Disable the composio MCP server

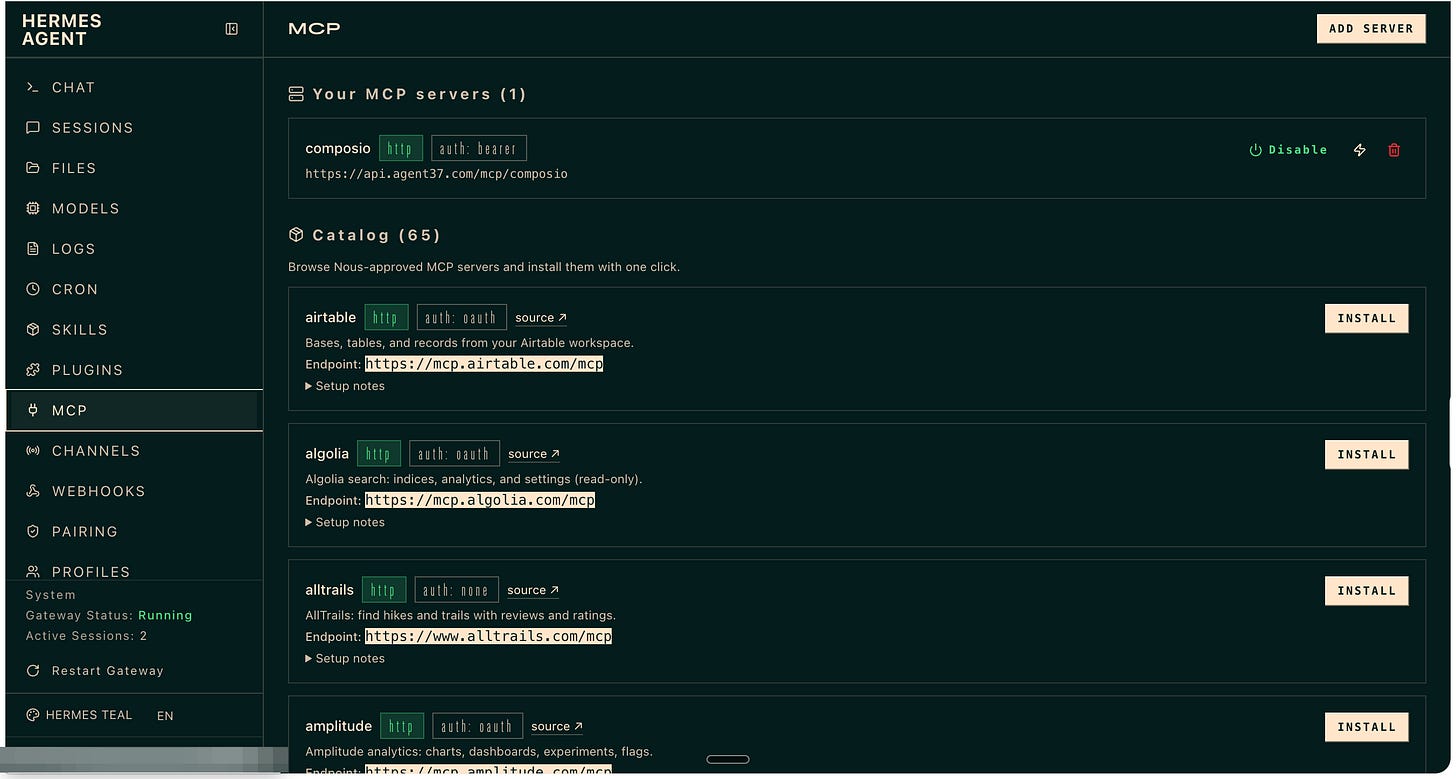click(x=1288, y=150)
